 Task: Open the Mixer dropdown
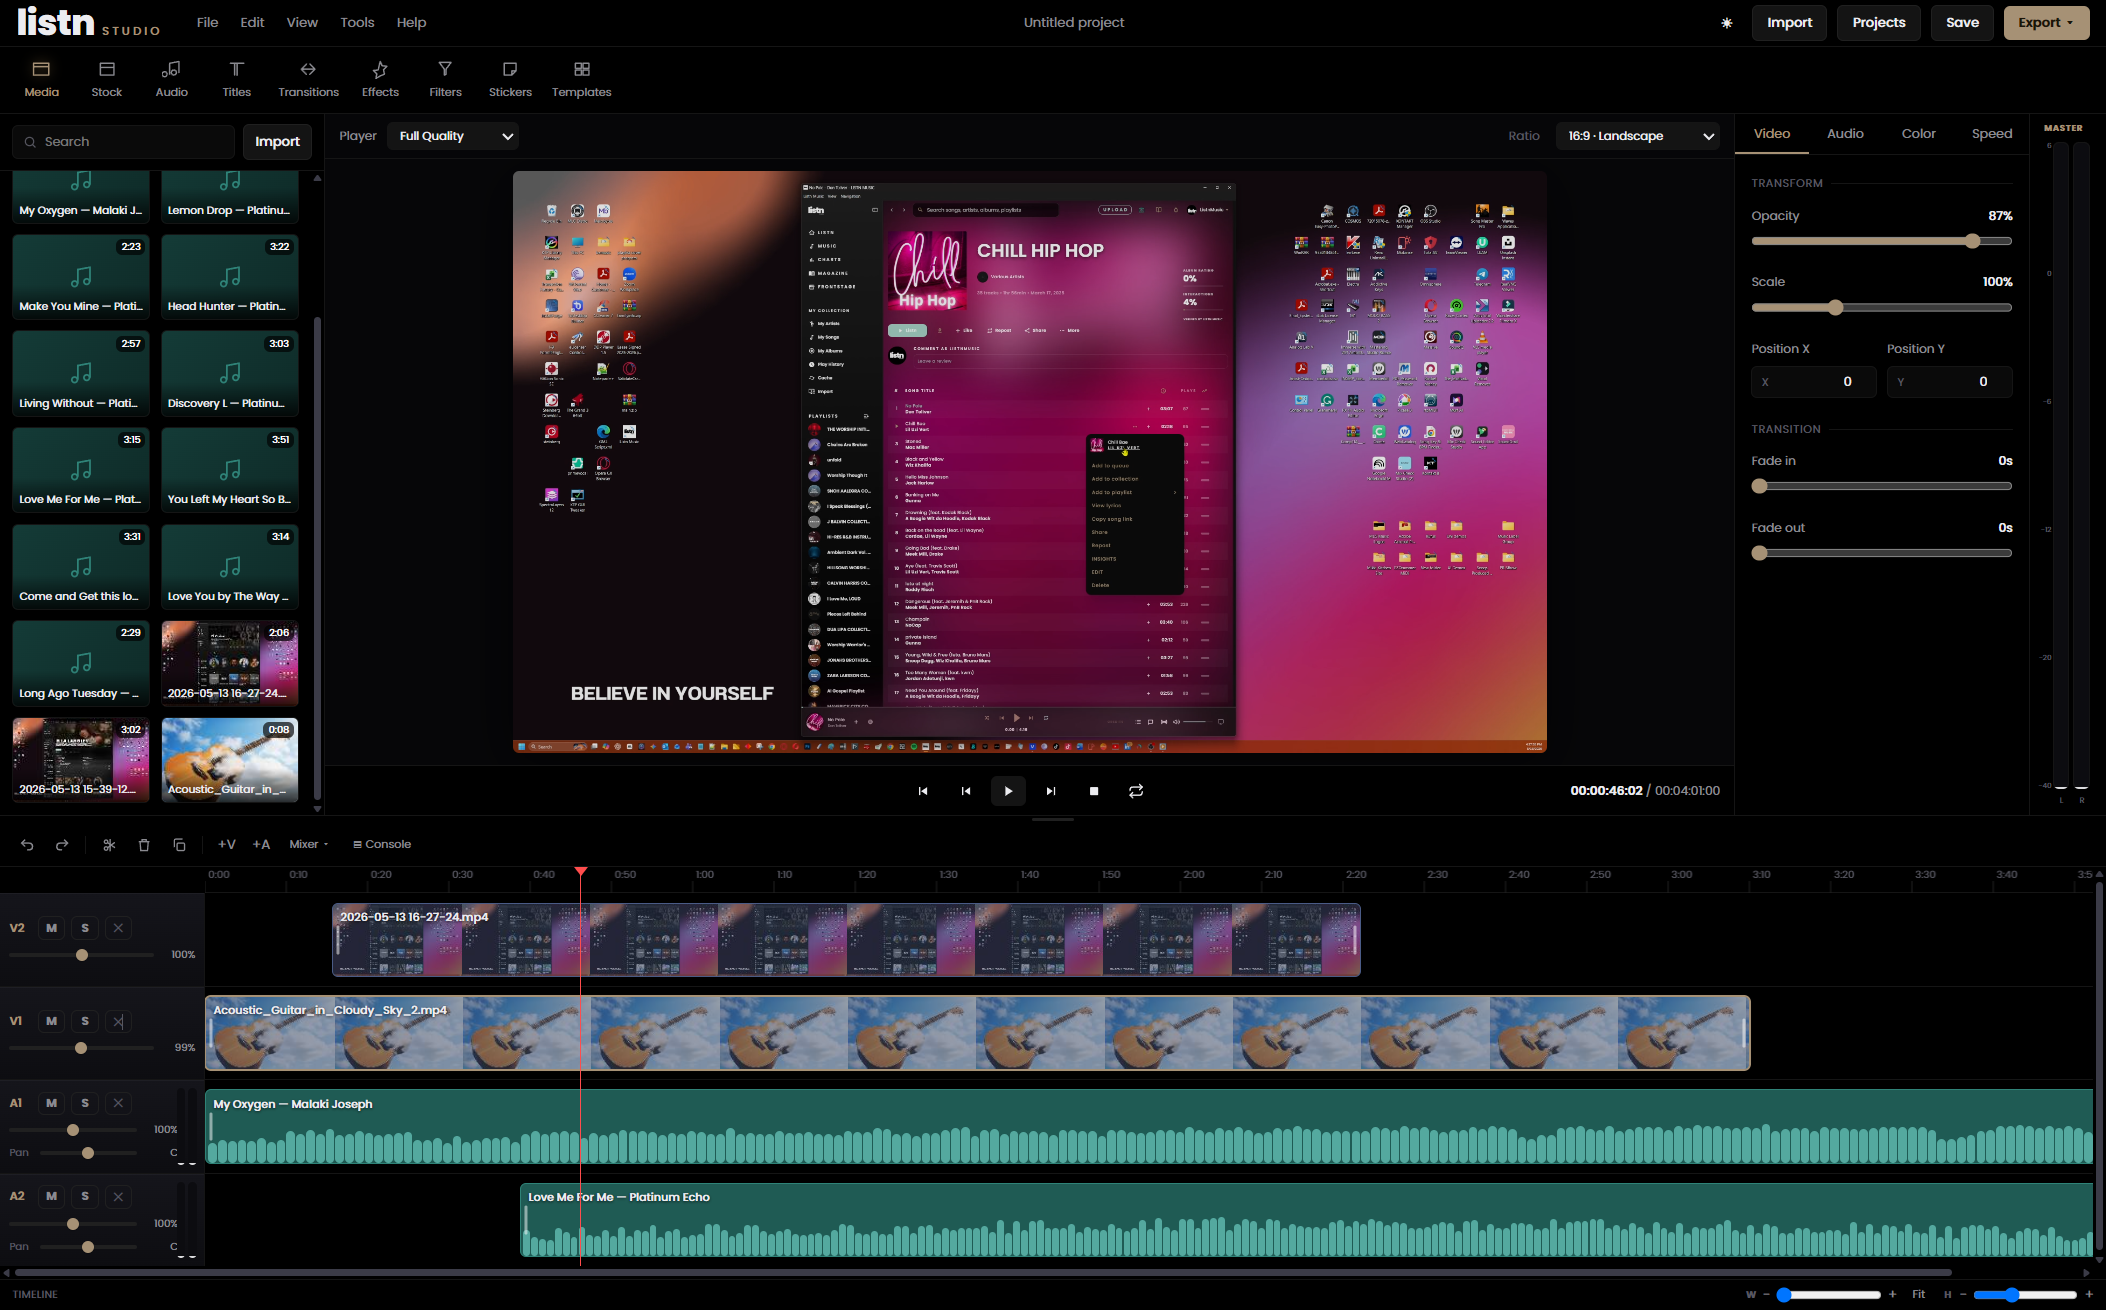pos(308,845)
